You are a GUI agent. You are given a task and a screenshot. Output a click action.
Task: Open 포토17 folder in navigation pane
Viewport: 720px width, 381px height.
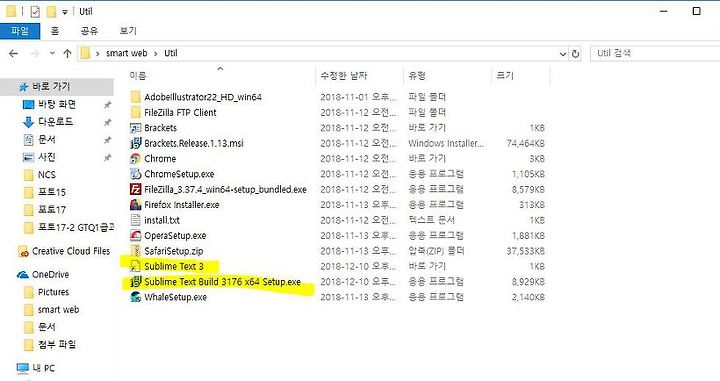pyautogui.click(x=51, y=210)
